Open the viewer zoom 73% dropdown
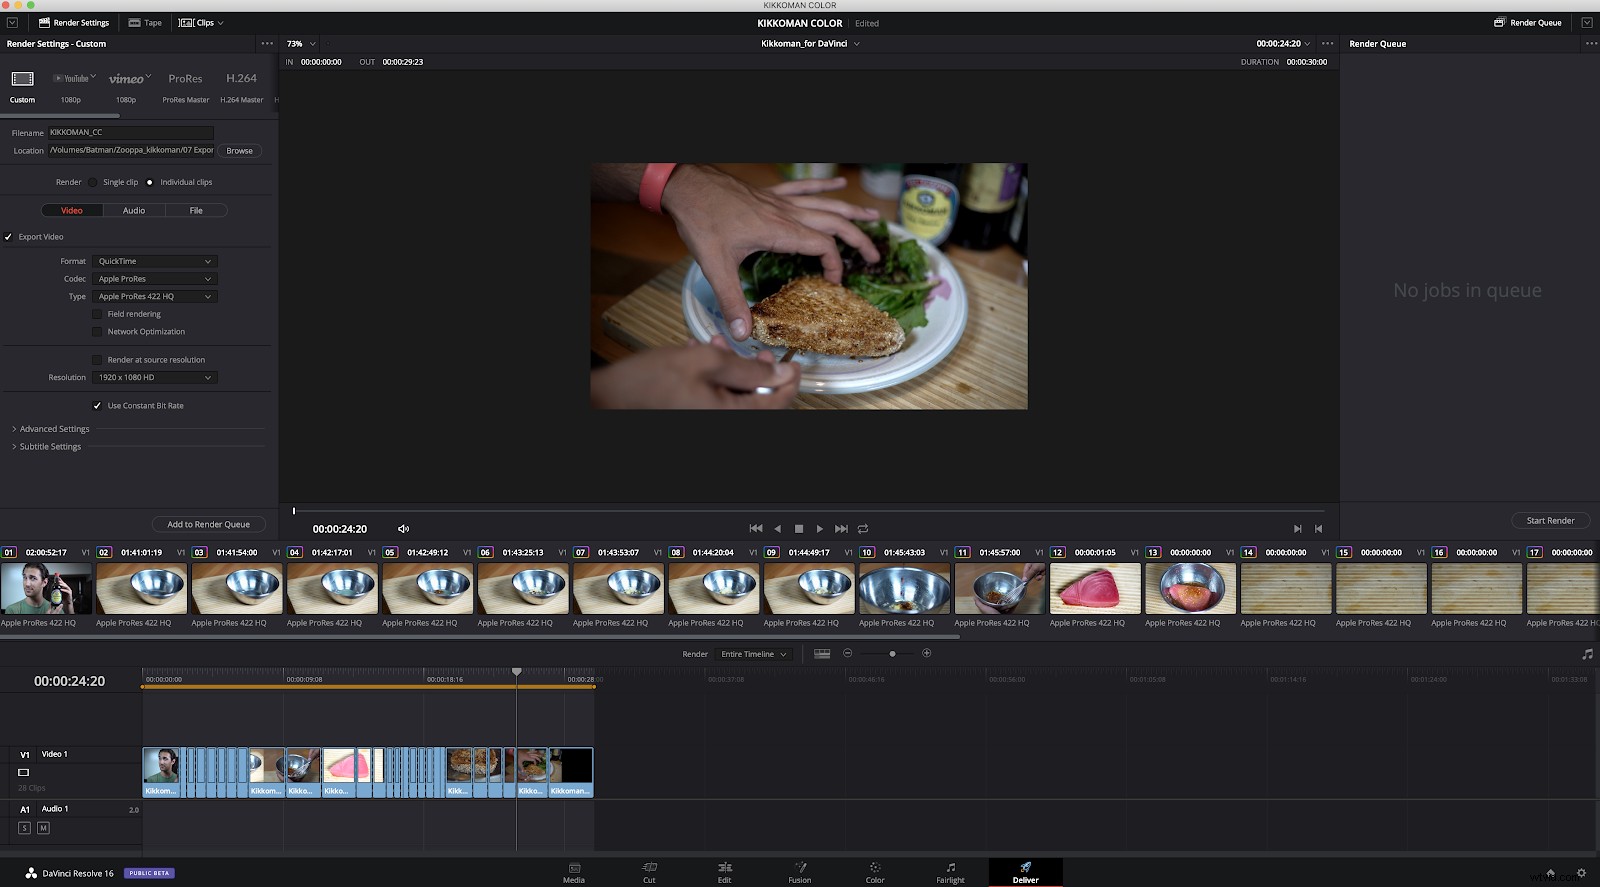The image size is (1600, 887). click(x=301, y=44)
